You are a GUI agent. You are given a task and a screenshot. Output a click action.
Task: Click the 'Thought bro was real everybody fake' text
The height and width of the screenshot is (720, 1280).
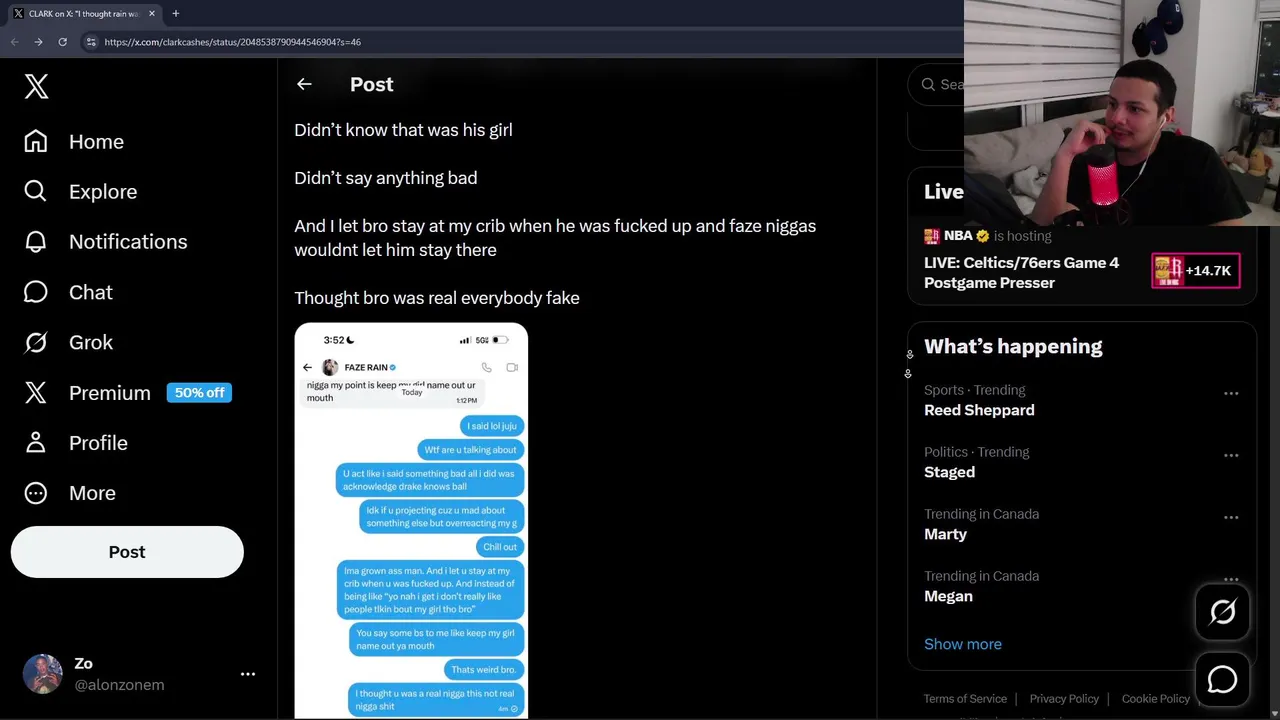coord(437,298)
